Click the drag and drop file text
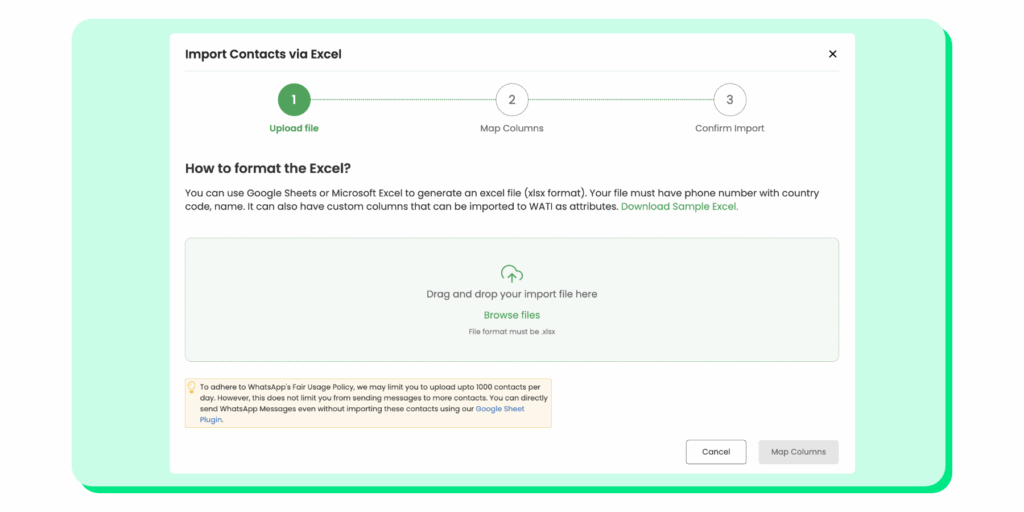Image resolution: width=1024 pixels, height=512 pixels. 512,294
